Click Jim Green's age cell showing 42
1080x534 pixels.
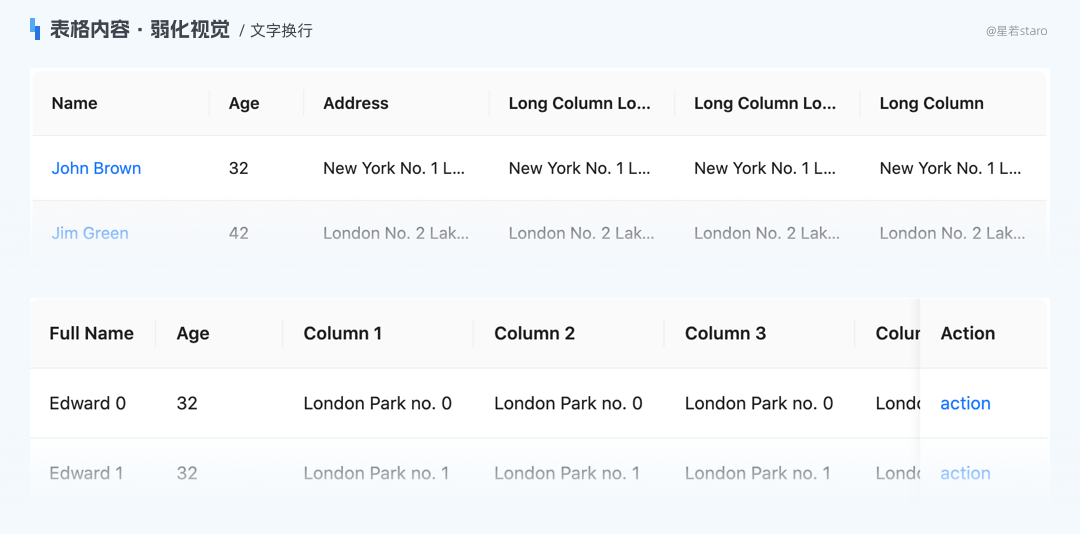point(238,233)
